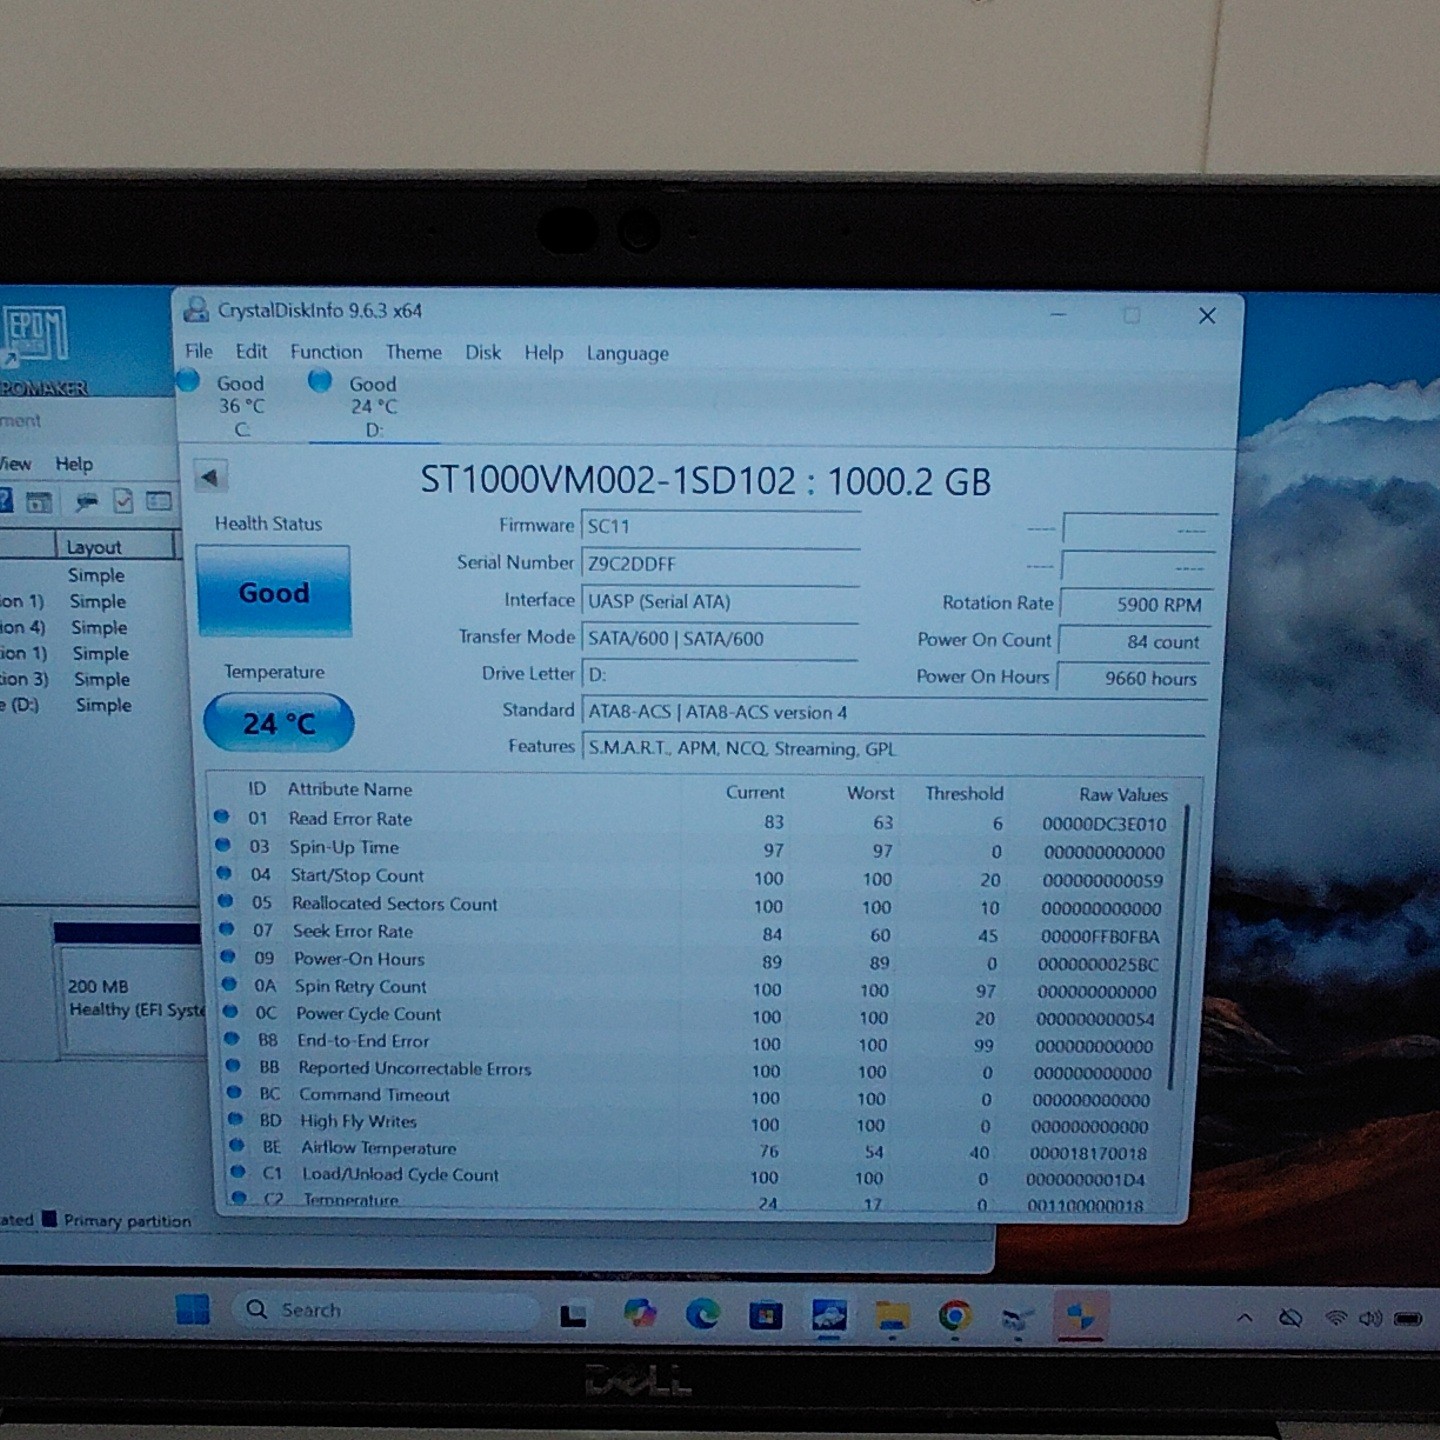The height and width of the screenshot is (1440, 1440).
Task: Click the status dot for Airflow Temperature
Action: click(x=236, y=1146)
